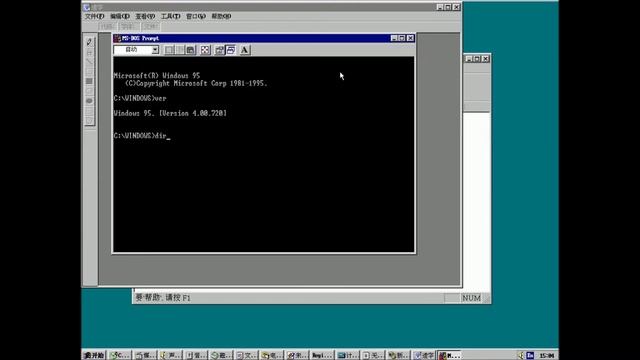
Task: Click the volume icon in system tray
Action: click(x=521, y=356)
